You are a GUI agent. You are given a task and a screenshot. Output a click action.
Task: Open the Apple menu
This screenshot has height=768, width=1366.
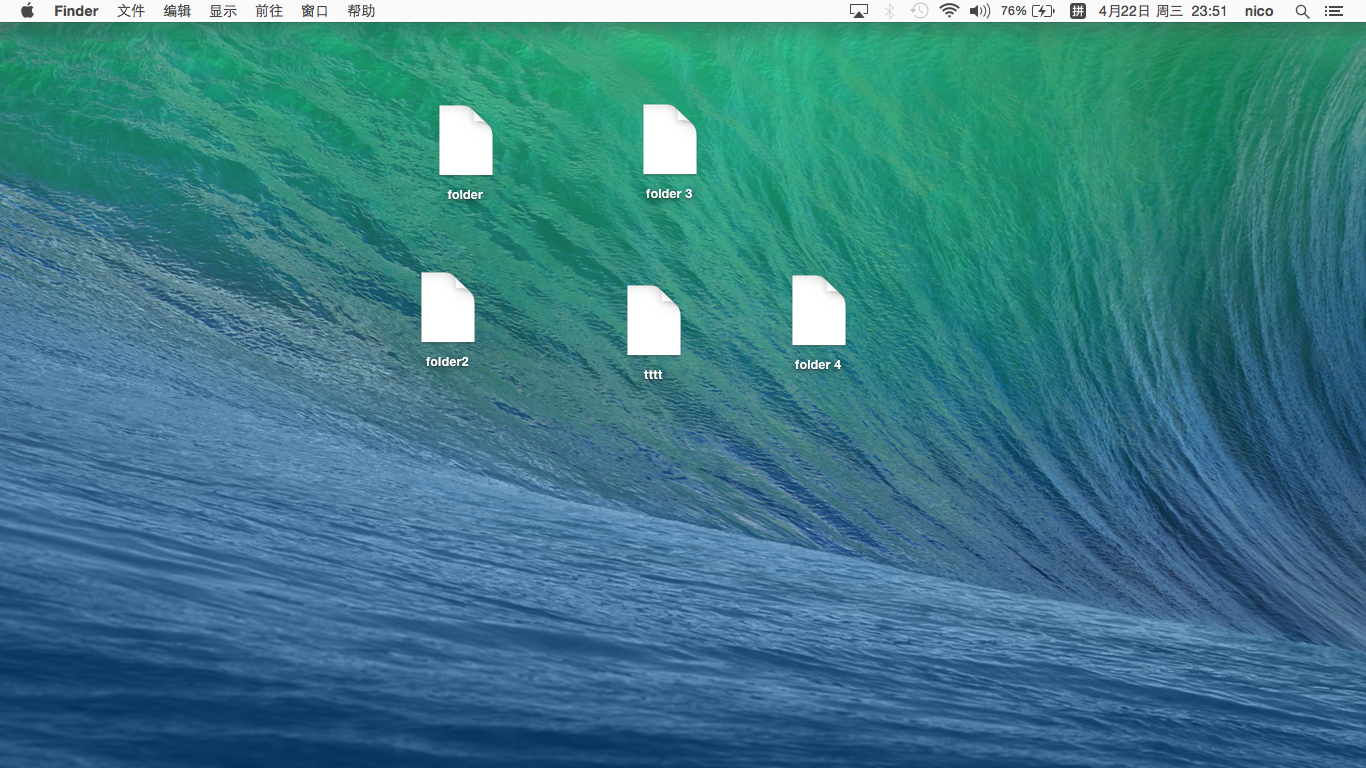pyautogui.click(x=27, y=11)
